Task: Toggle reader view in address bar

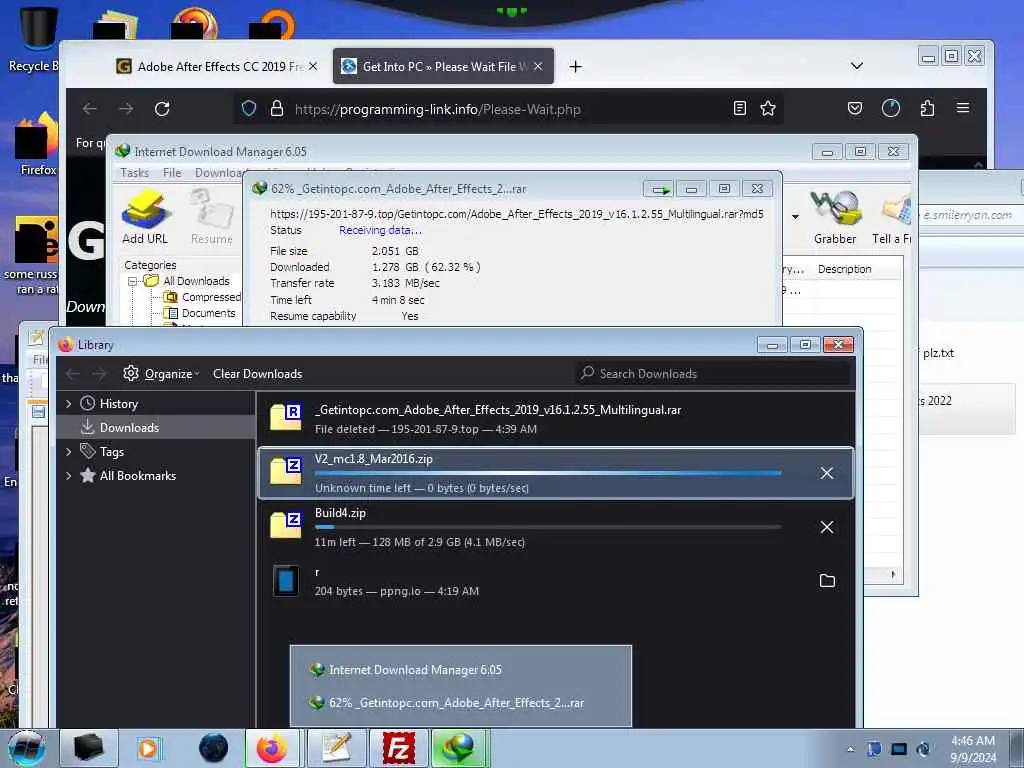Action: click(x=739, y=108)
